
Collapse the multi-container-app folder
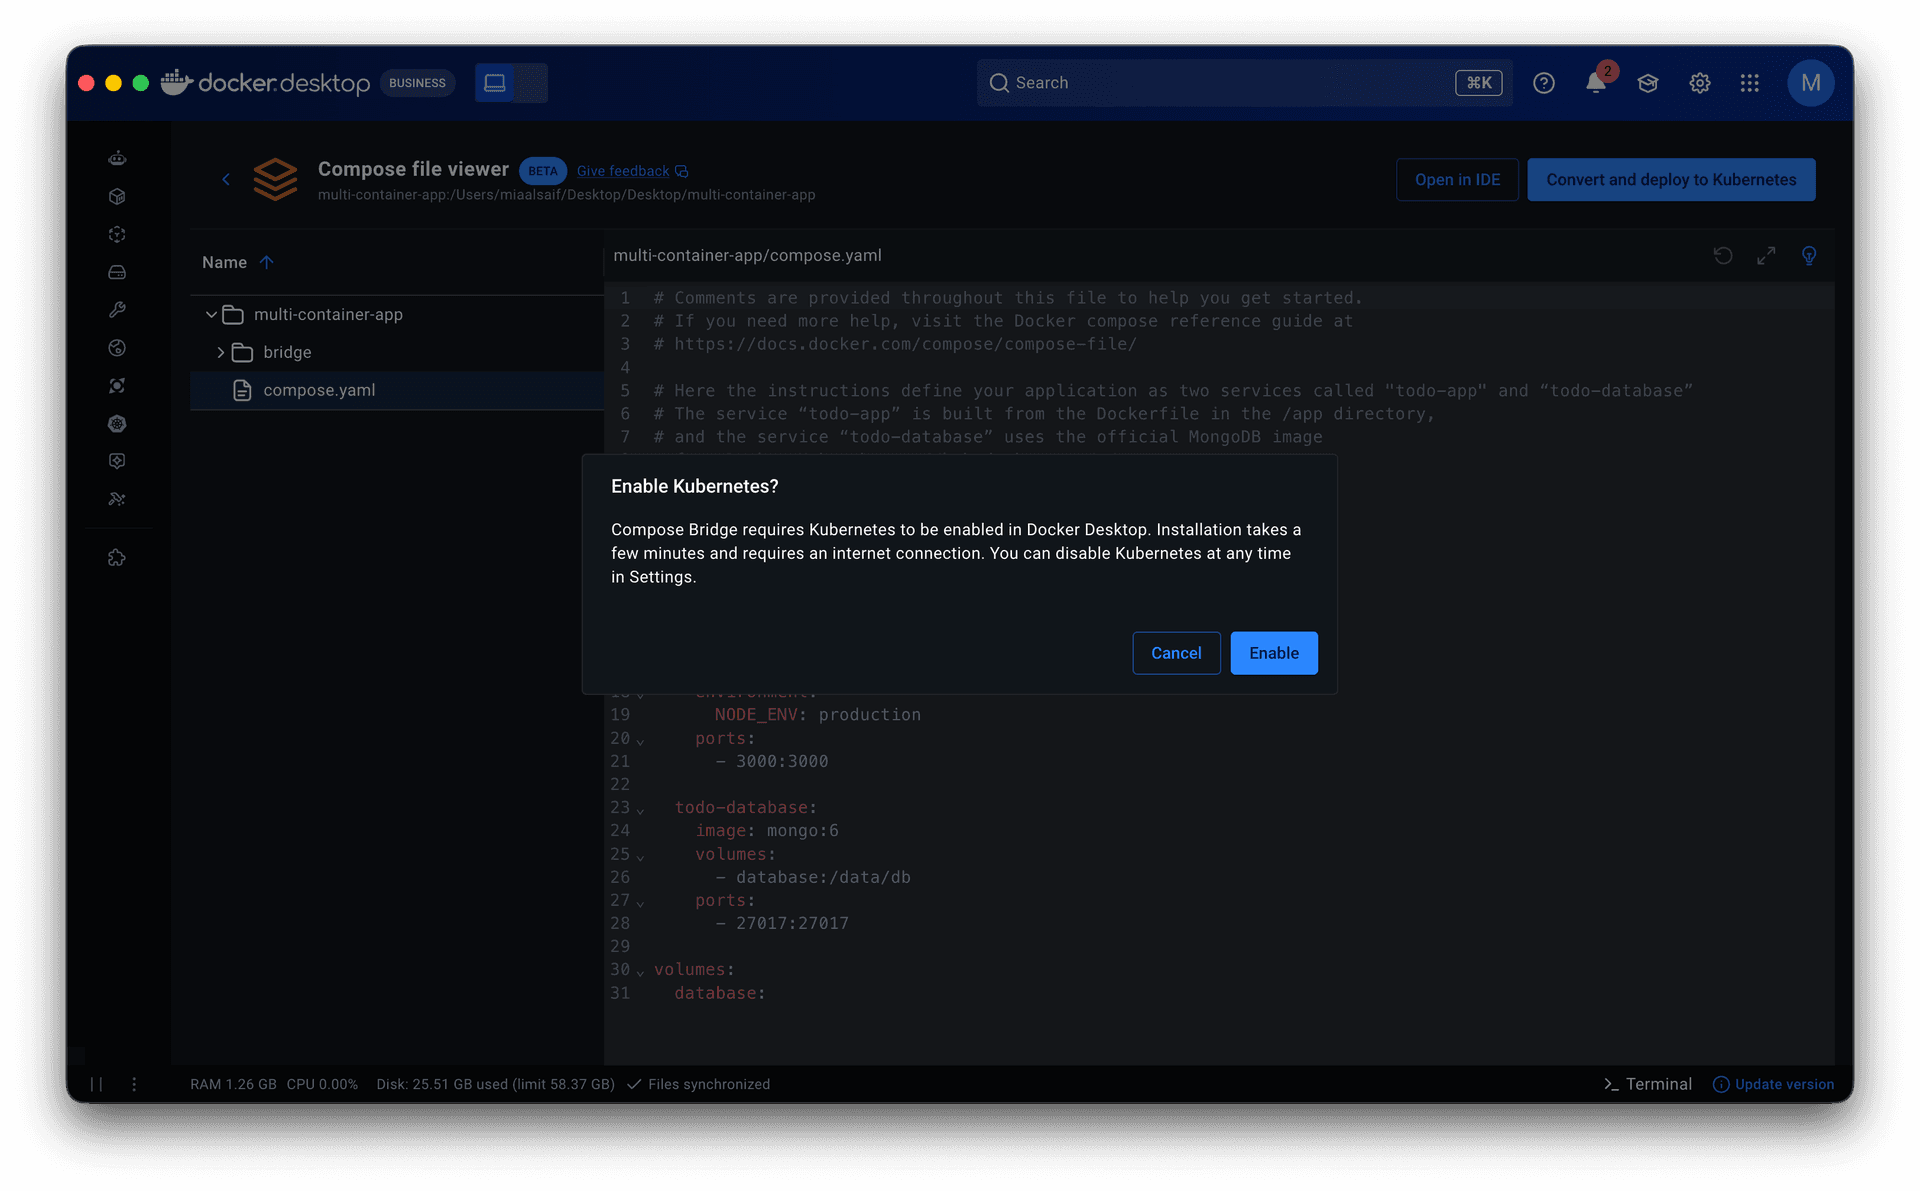tap(211, 315)
